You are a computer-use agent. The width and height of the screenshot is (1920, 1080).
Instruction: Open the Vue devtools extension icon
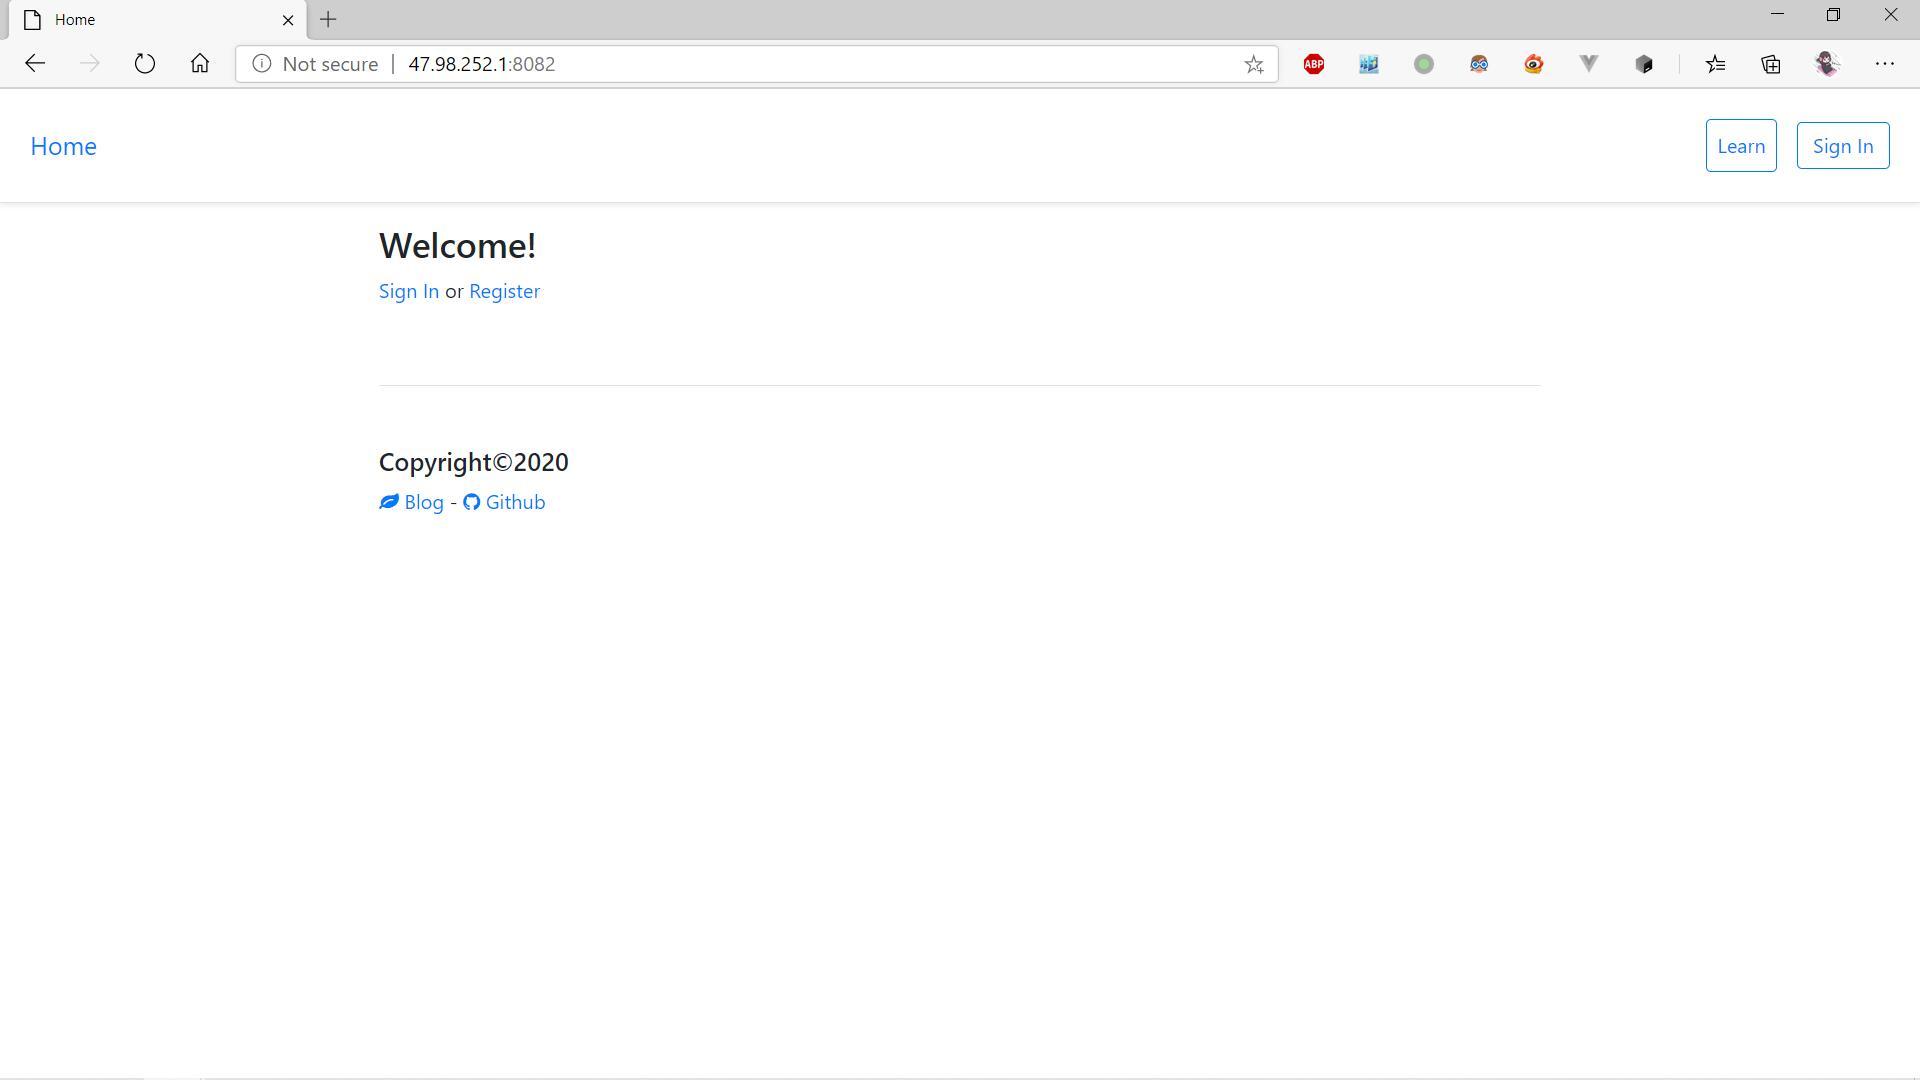tap(1588, 64)
